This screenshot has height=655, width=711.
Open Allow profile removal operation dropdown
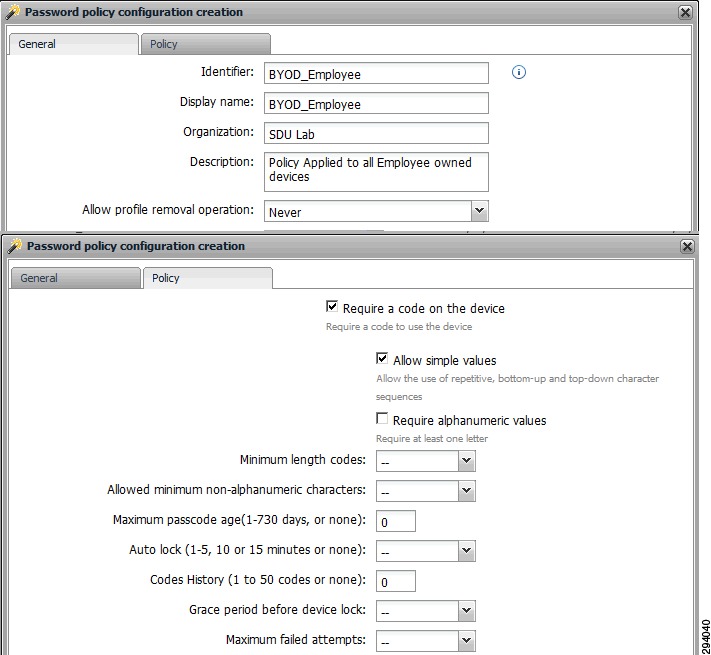coord(479,211)
